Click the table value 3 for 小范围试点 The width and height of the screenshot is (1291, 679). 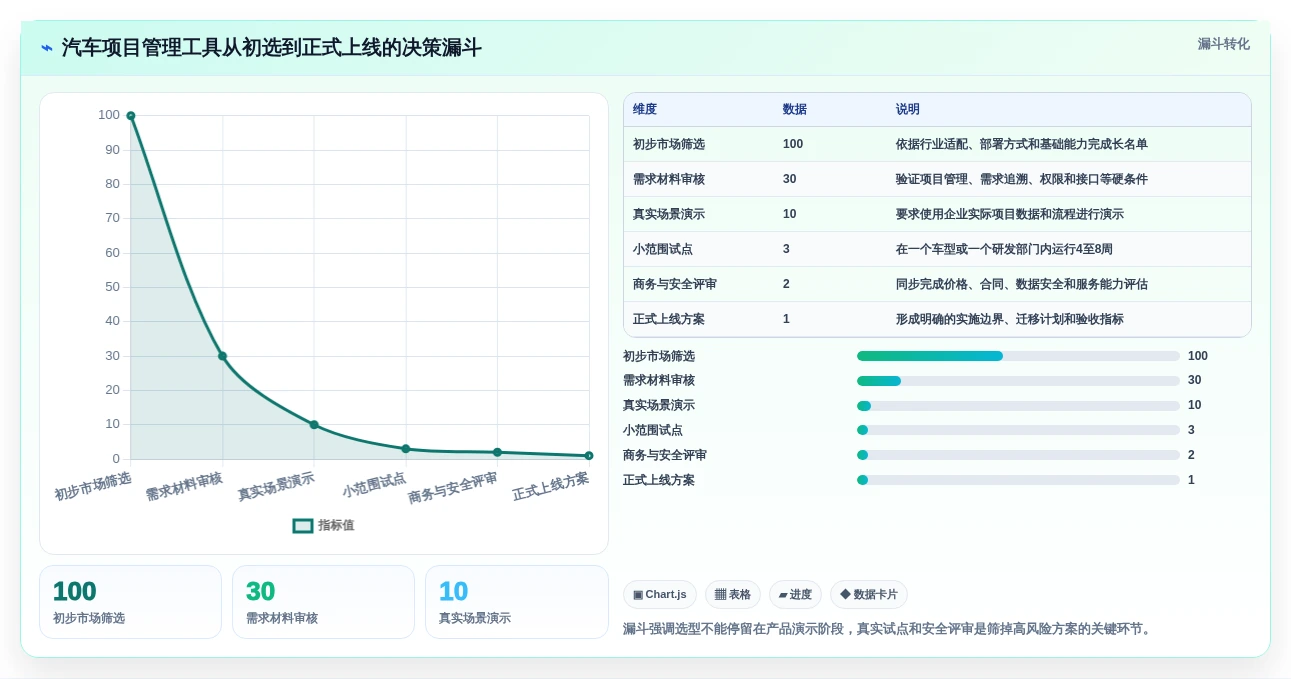click(x=786, y=249)
